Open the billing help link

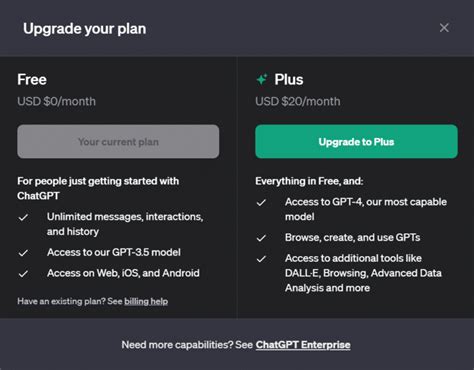click(146, 301)
